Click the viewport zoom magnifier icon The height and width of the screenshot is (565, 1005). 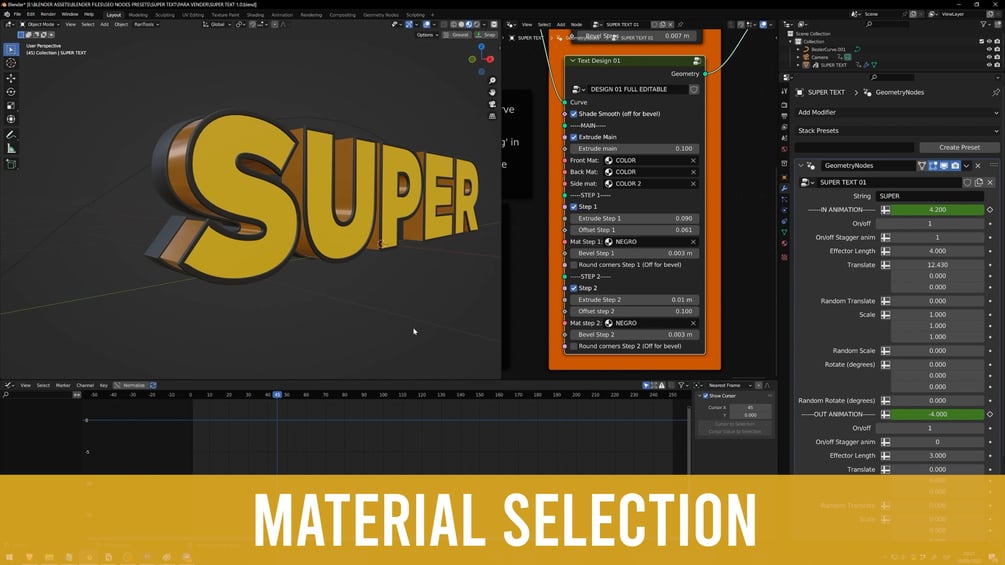coord(492,81)
